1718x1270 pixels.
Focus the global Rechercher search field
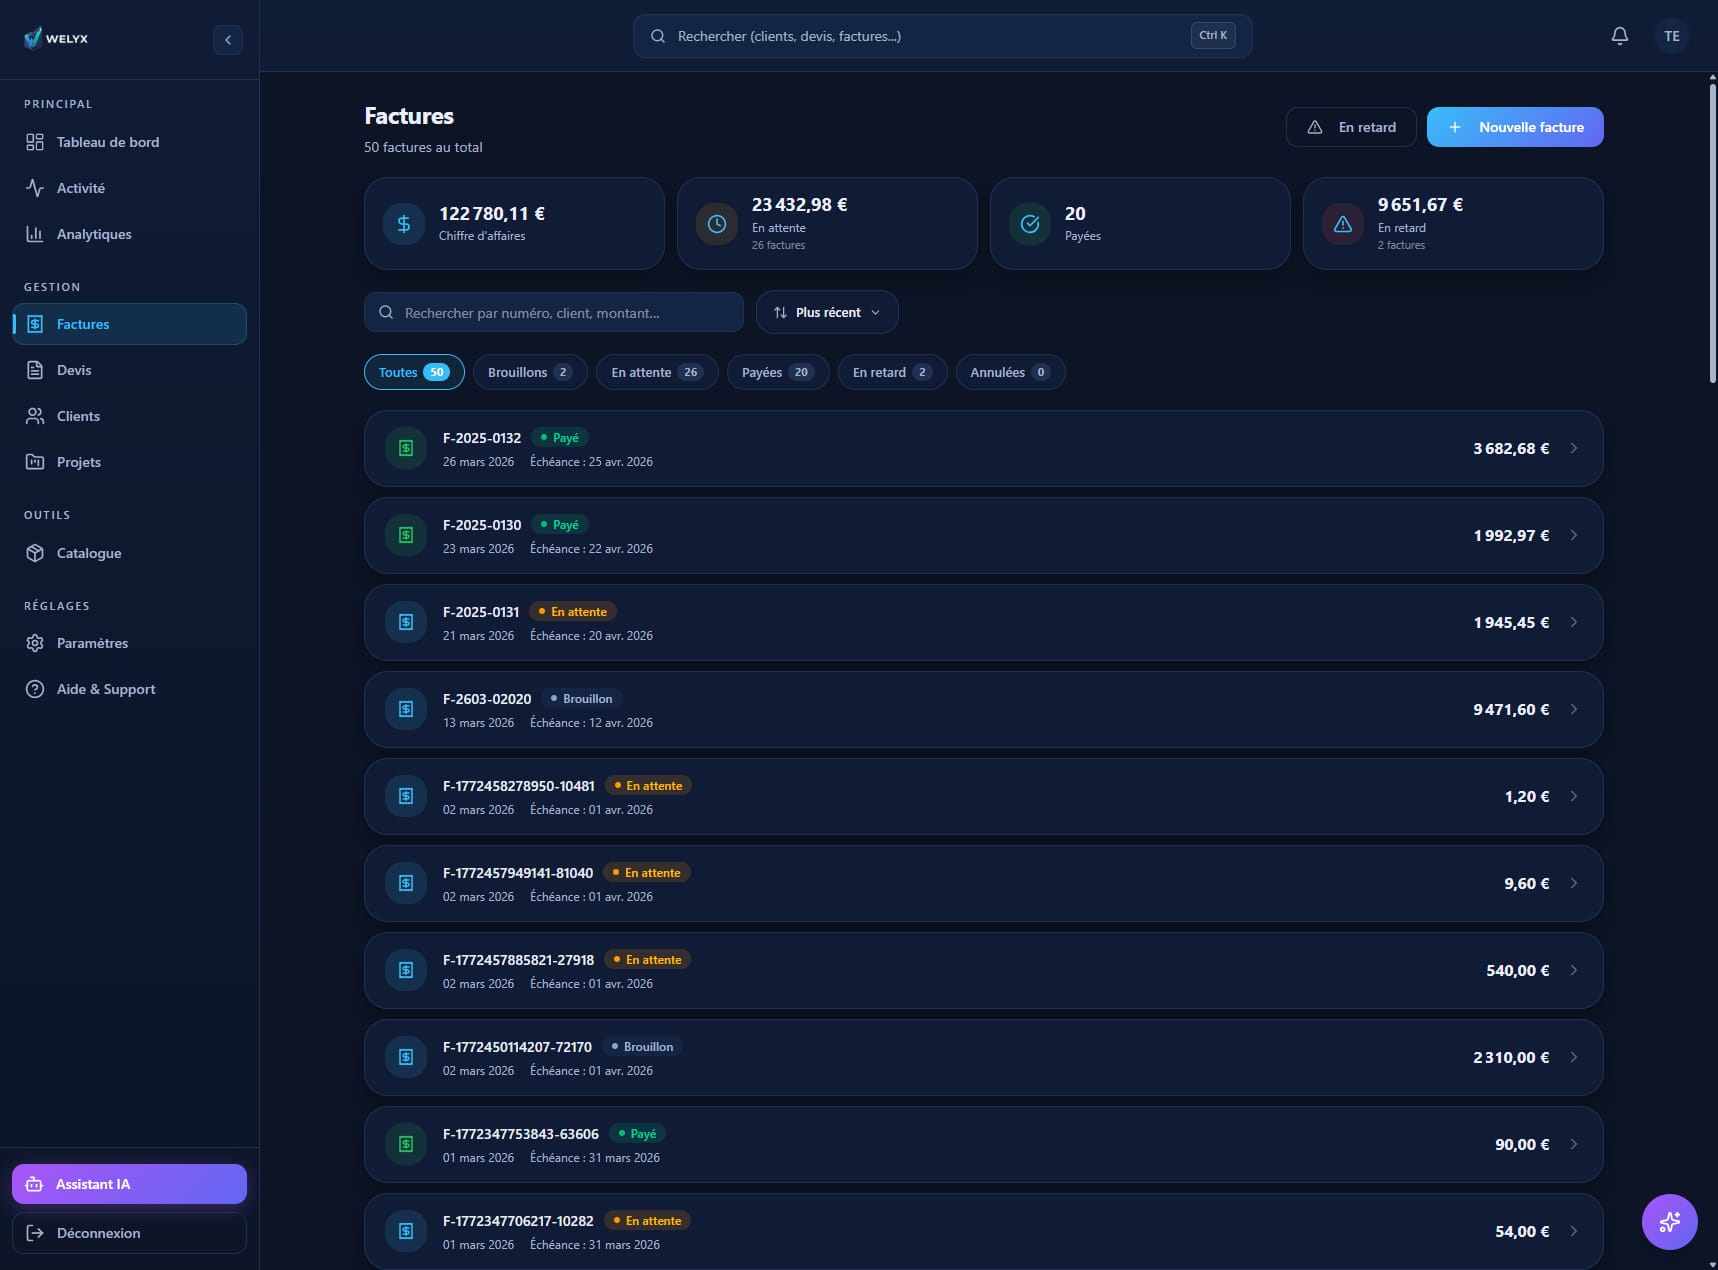[x=942, y=36]
